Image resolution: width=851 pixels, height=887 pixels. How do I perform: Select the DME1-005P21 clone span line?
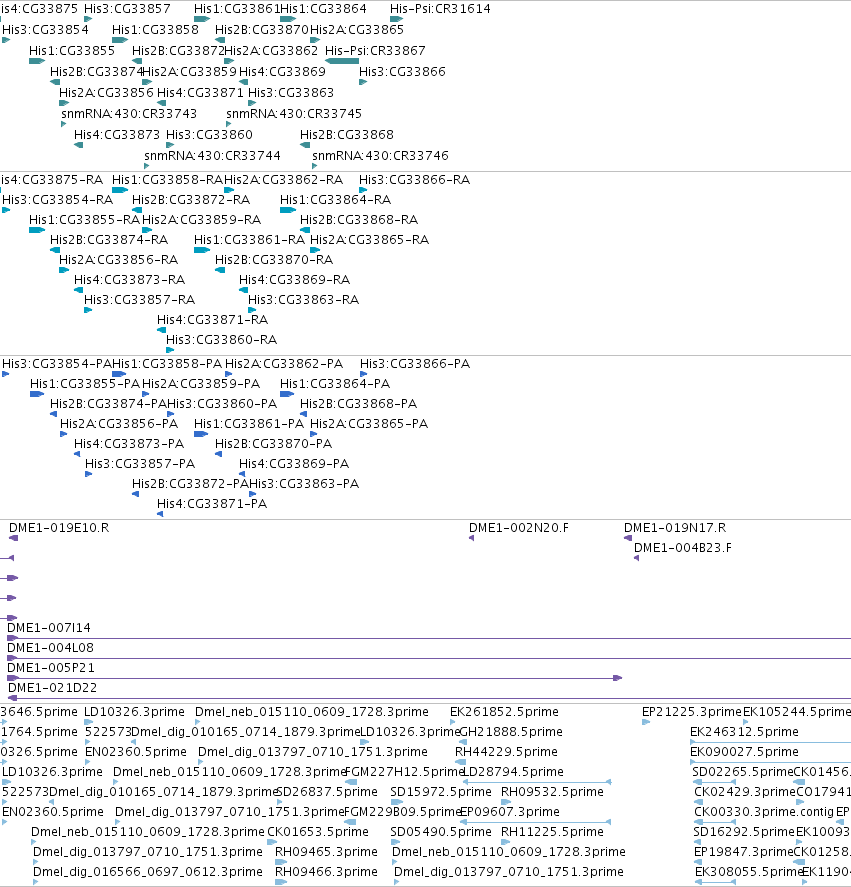[x=315, y=678]
